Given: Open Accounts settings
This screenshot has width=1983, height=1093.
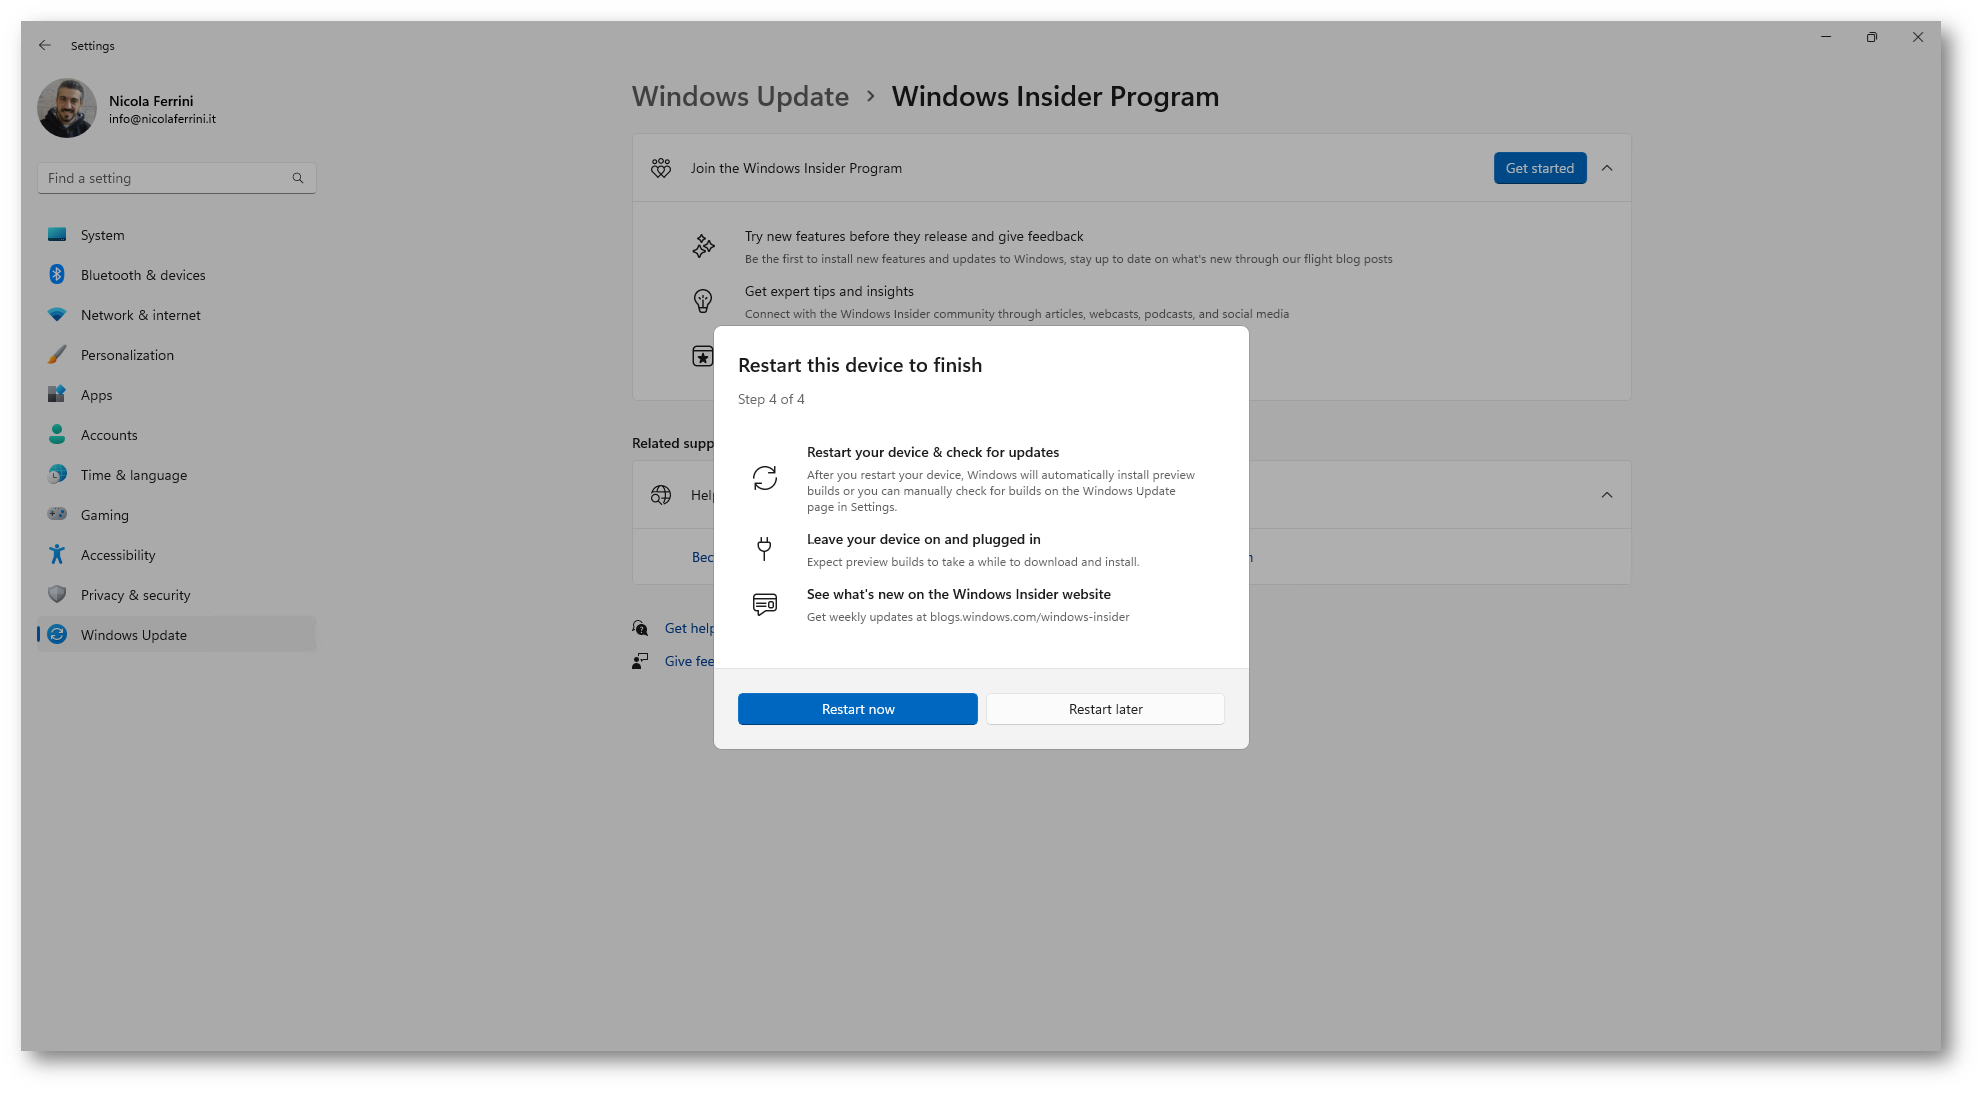Looking at the screenshot, I should [x=177, y=435].
